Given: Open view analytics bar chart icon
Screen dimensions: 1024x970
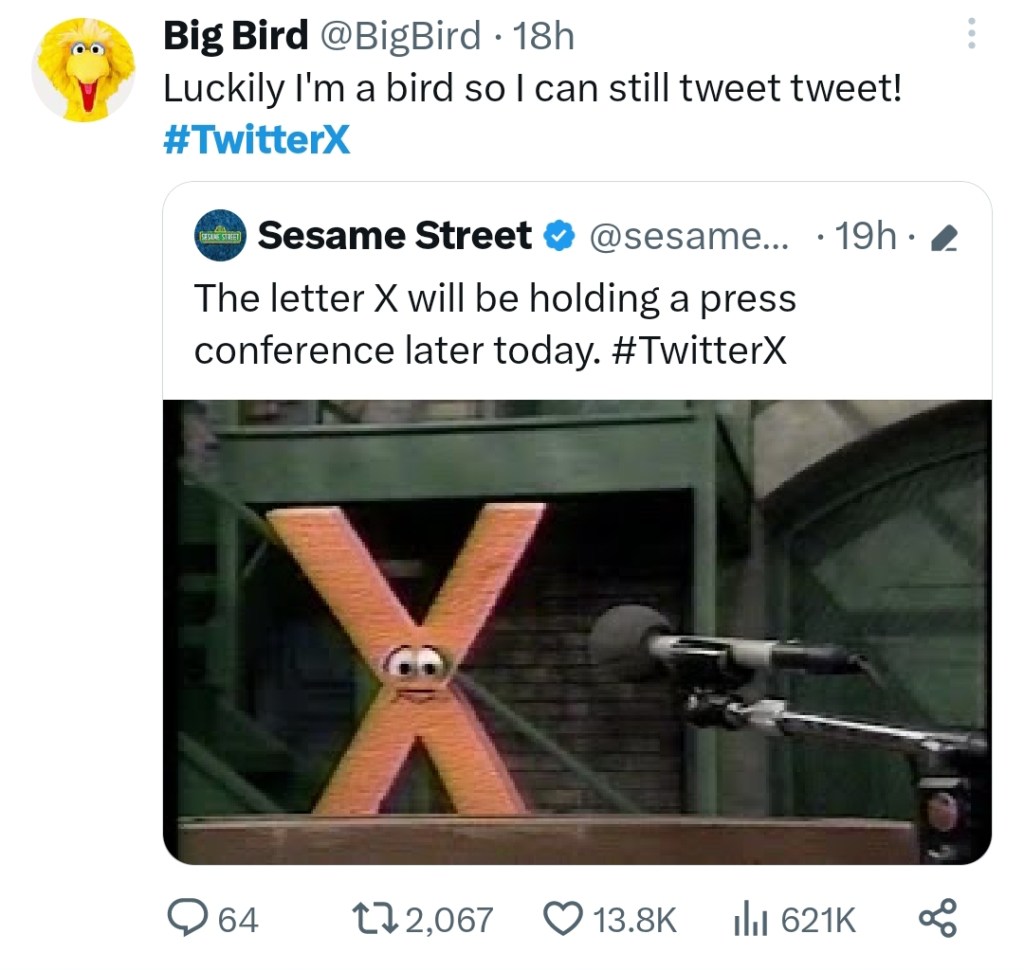Looking at the screenshot, I should point(750,918).
